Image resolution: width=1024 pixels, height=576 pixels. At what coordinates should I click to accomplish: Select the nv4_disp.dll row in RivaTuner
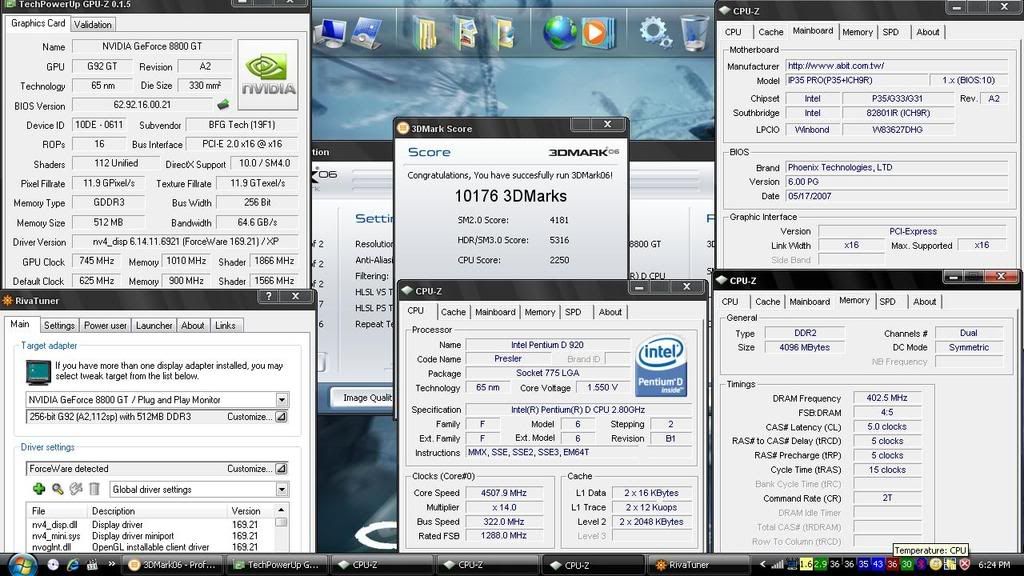pos(150,524)
